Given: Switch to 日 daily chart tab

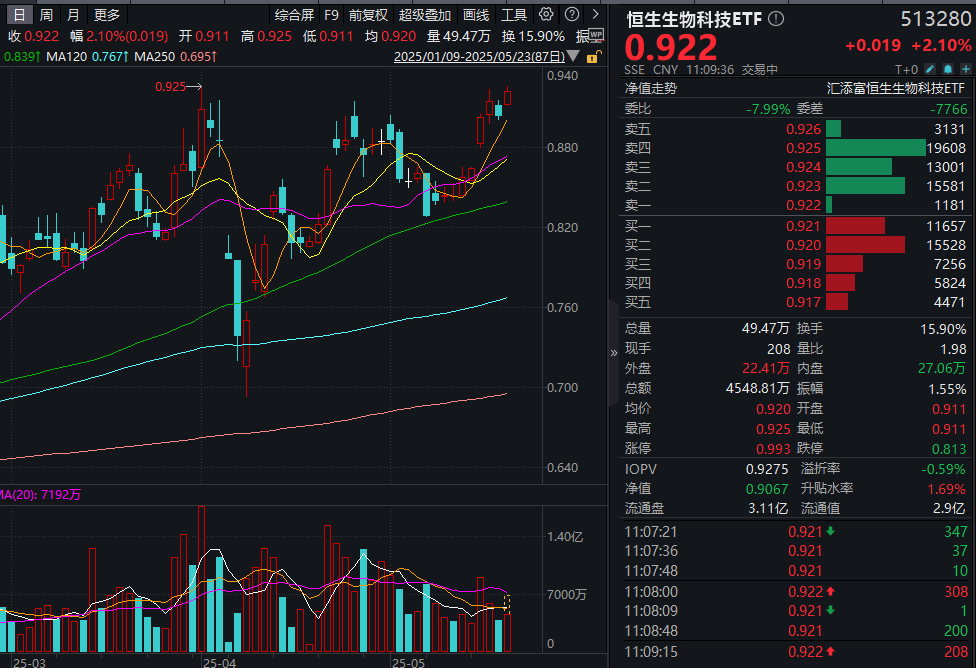Looking at the screenshot, I should click(19, 14).
